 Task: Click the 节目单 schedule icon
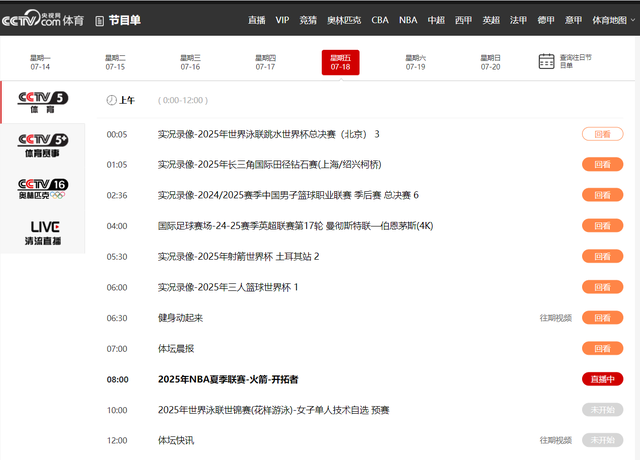point(100,21)
